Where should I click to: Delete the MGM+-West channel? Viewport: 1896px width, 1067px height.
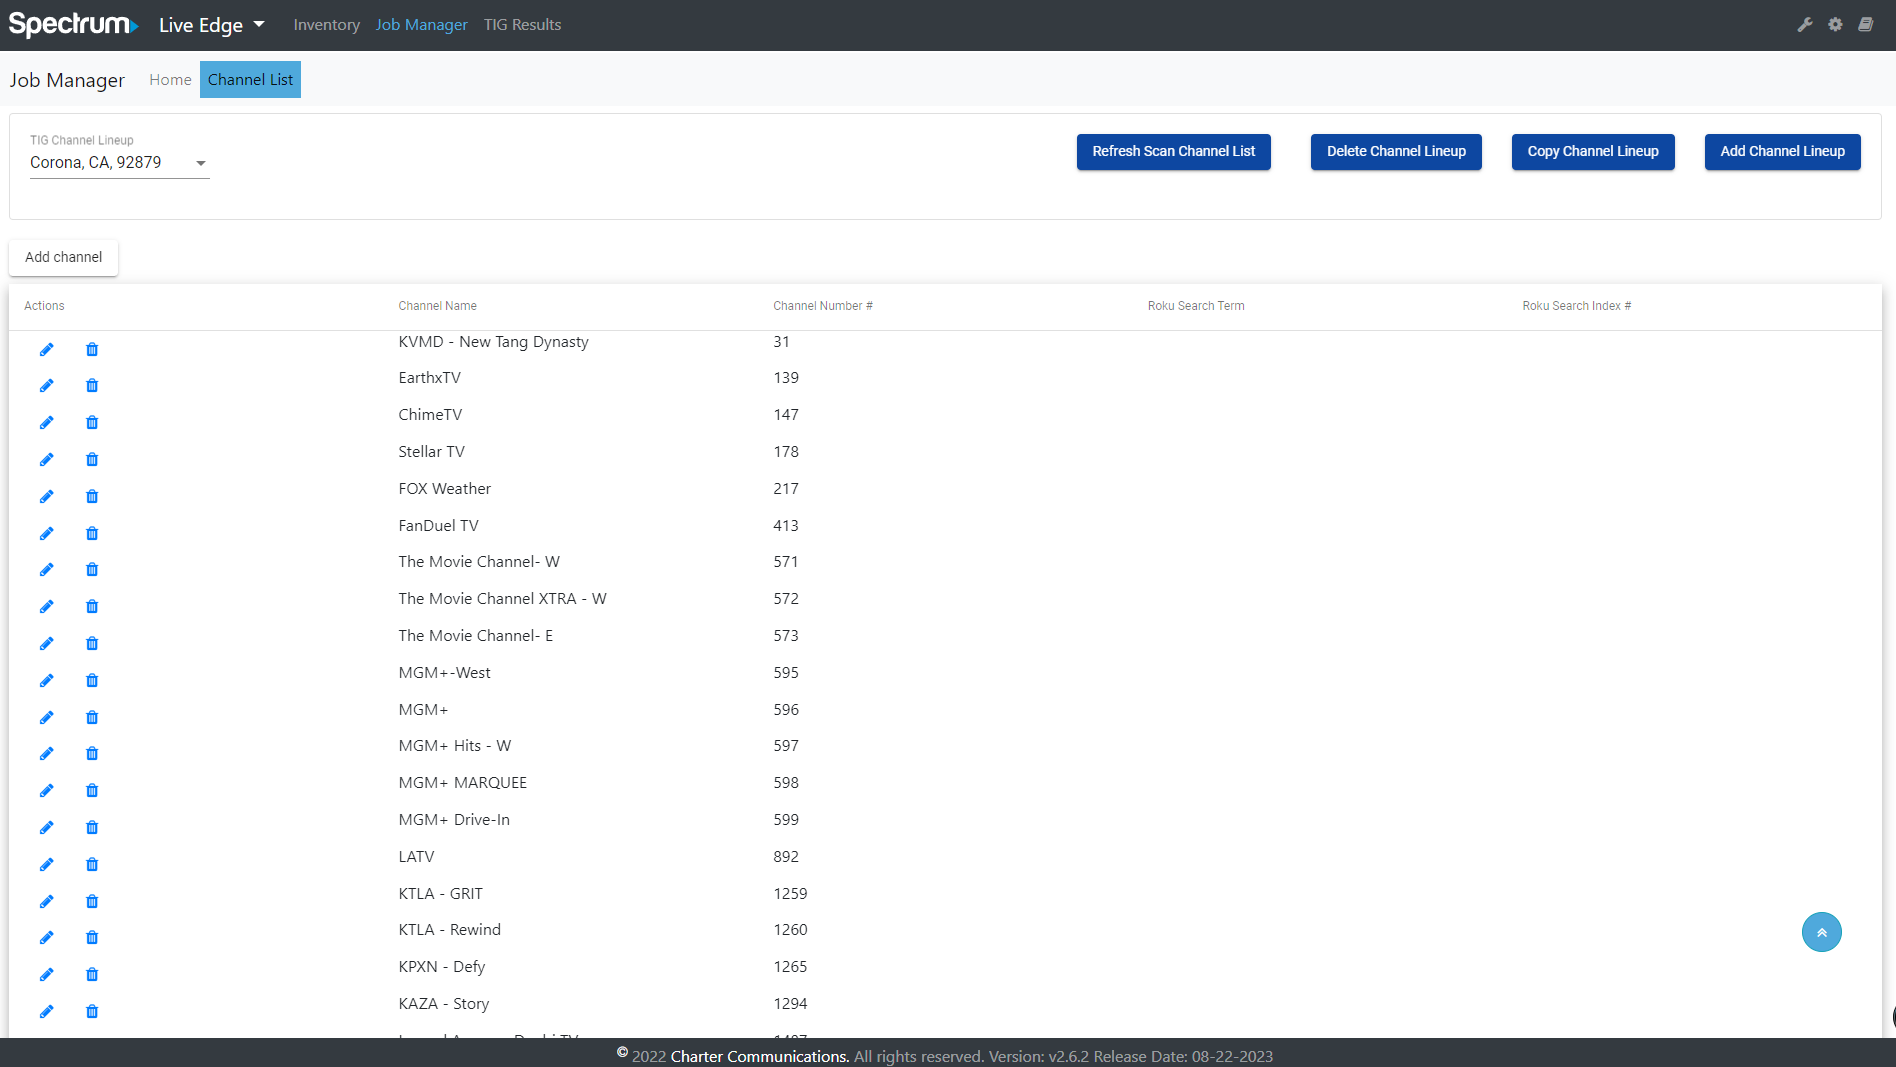tap(92, 681)
